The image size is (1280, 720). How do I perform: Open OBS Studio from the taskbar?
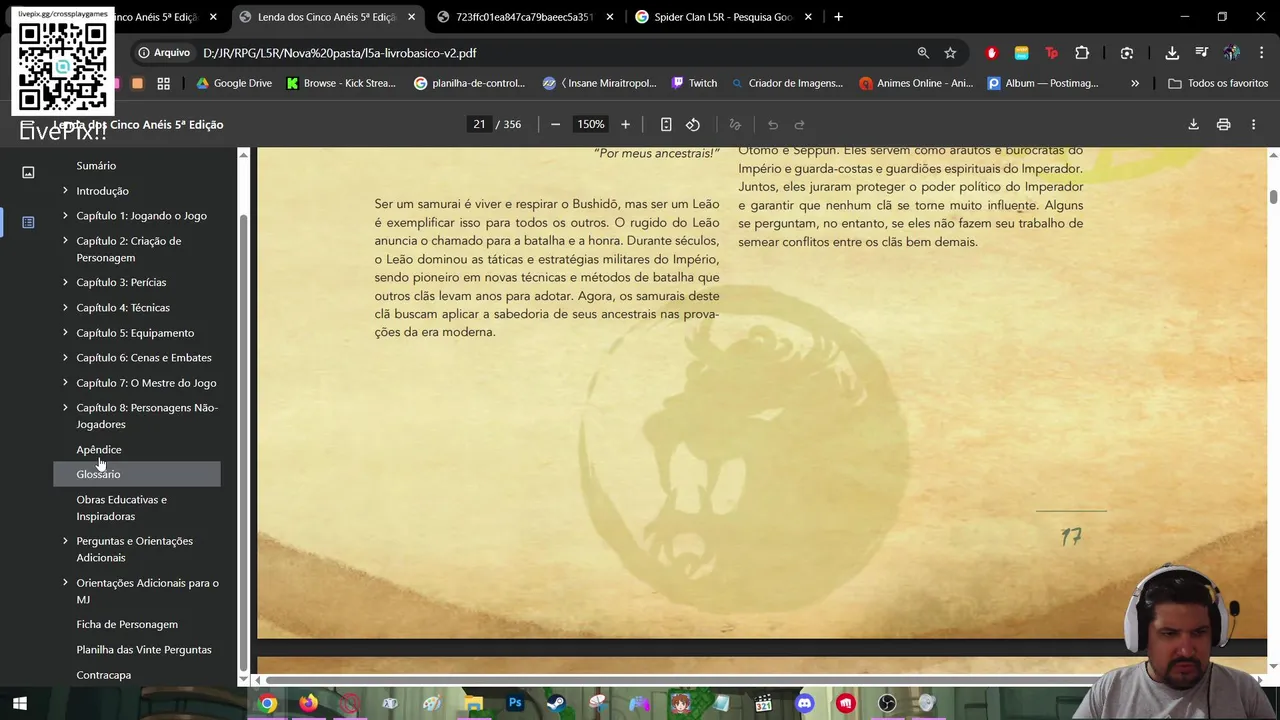(887, 703)
